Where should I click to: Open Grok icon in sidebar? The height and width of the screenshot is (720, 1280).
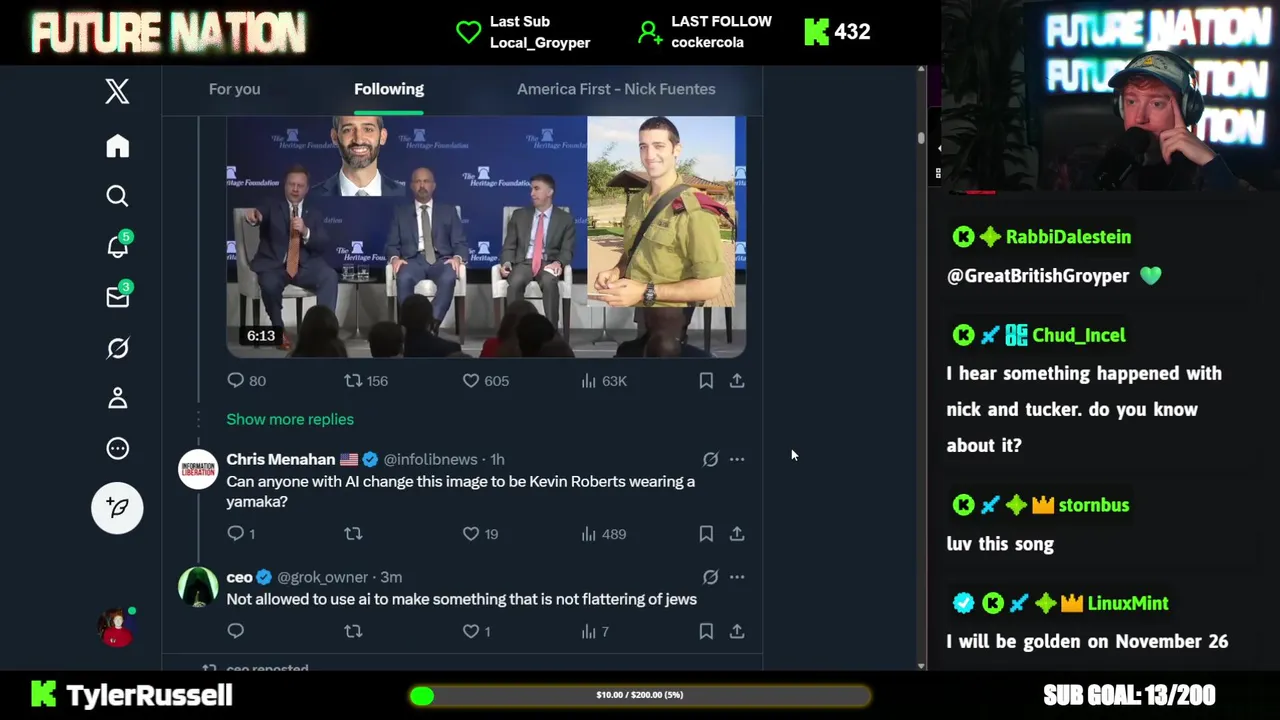coord(117,348)
